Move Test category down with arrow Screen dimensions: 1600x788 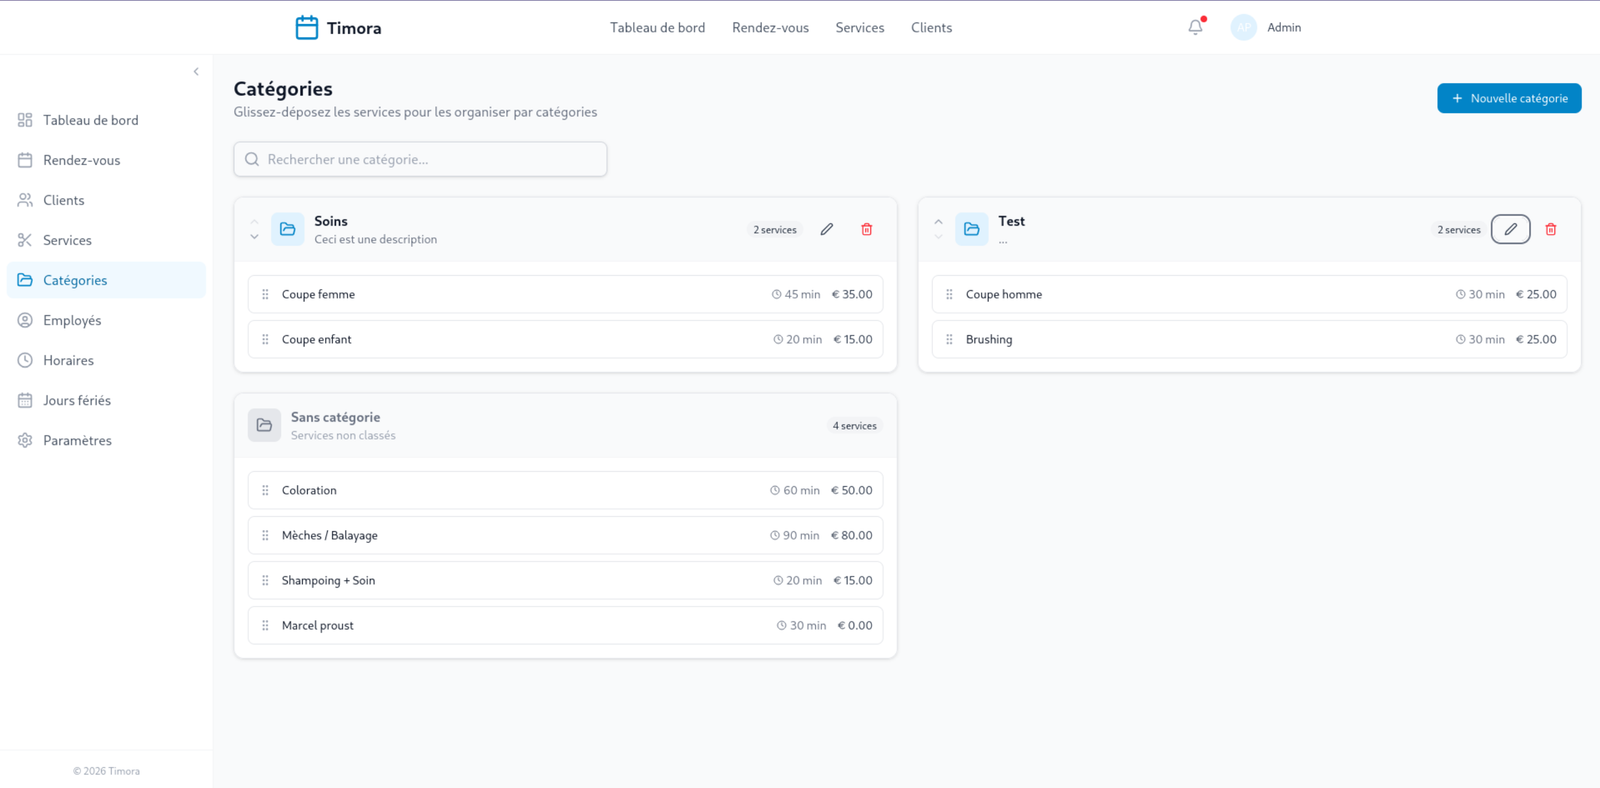(x=938, y=237)
